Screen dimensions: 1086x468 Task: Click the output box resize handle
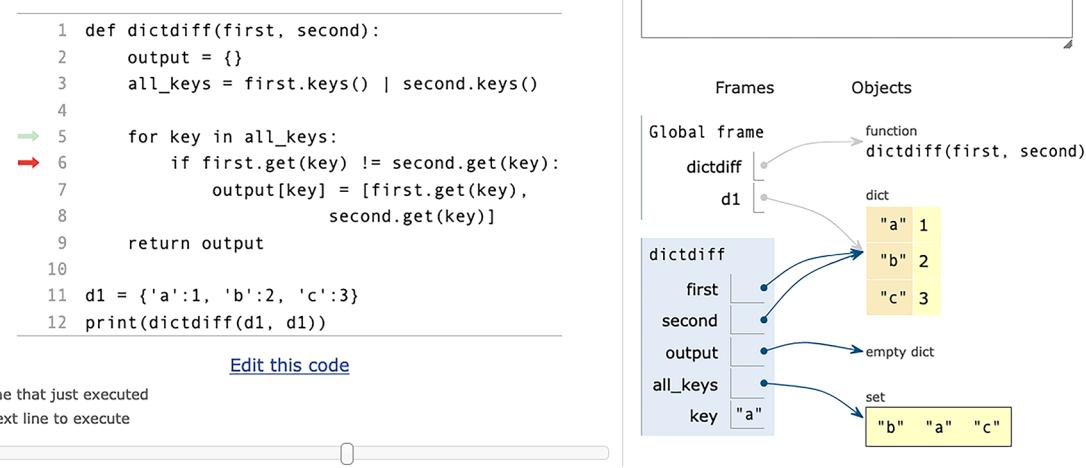[x=1066, y=44]
